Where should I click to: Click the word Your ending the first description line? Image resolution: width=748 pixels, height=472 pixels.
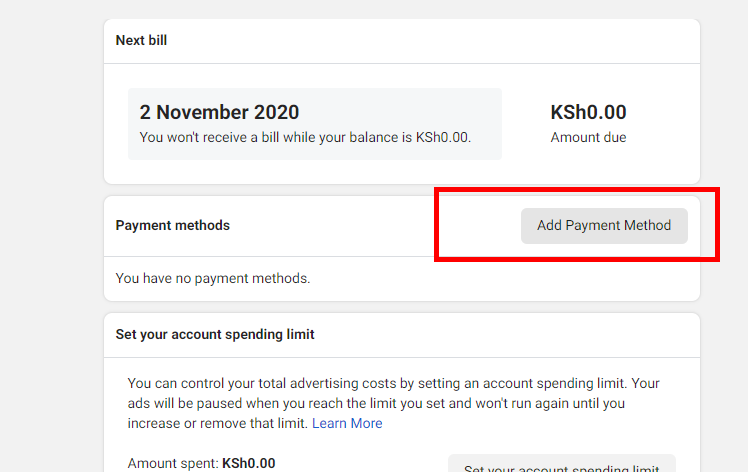tap(645, 383)
